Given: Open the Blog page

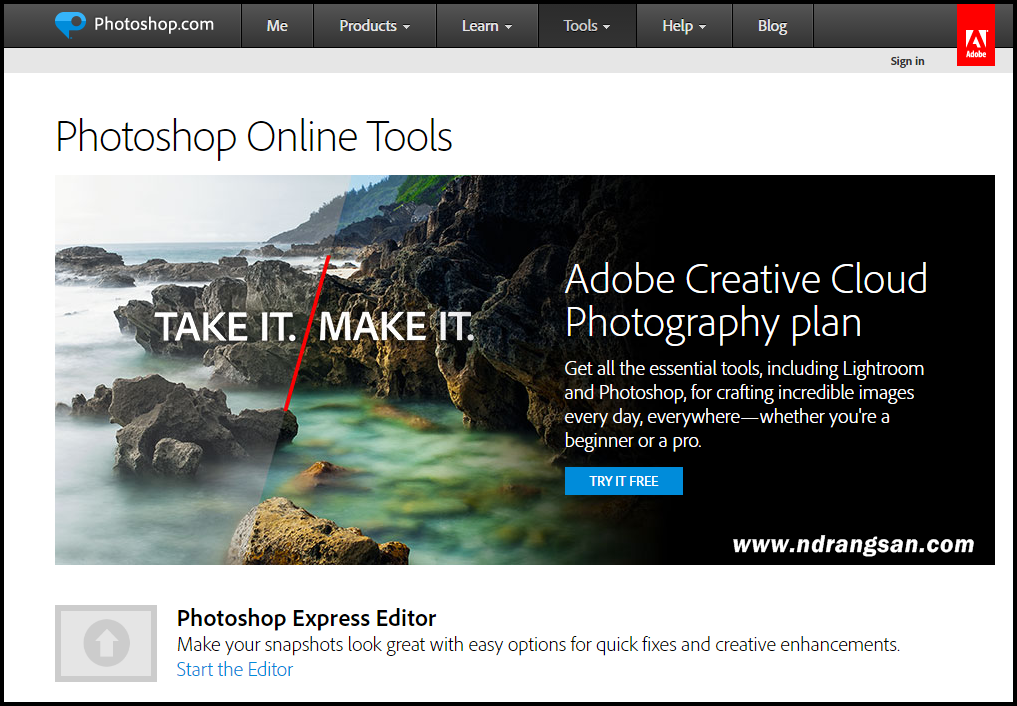Looking at the screenshot, I should click(x=772, y=26).
